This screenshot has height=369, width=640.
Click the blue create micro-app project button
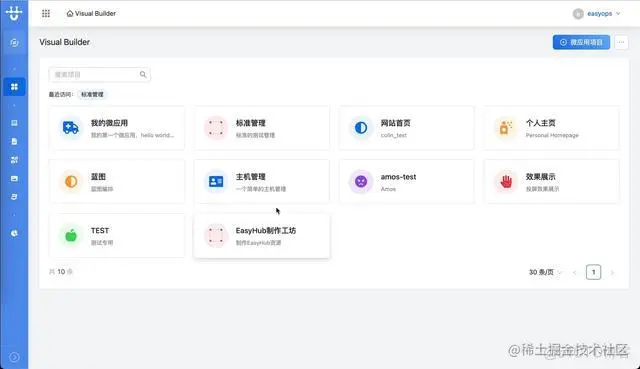(581, 42)
